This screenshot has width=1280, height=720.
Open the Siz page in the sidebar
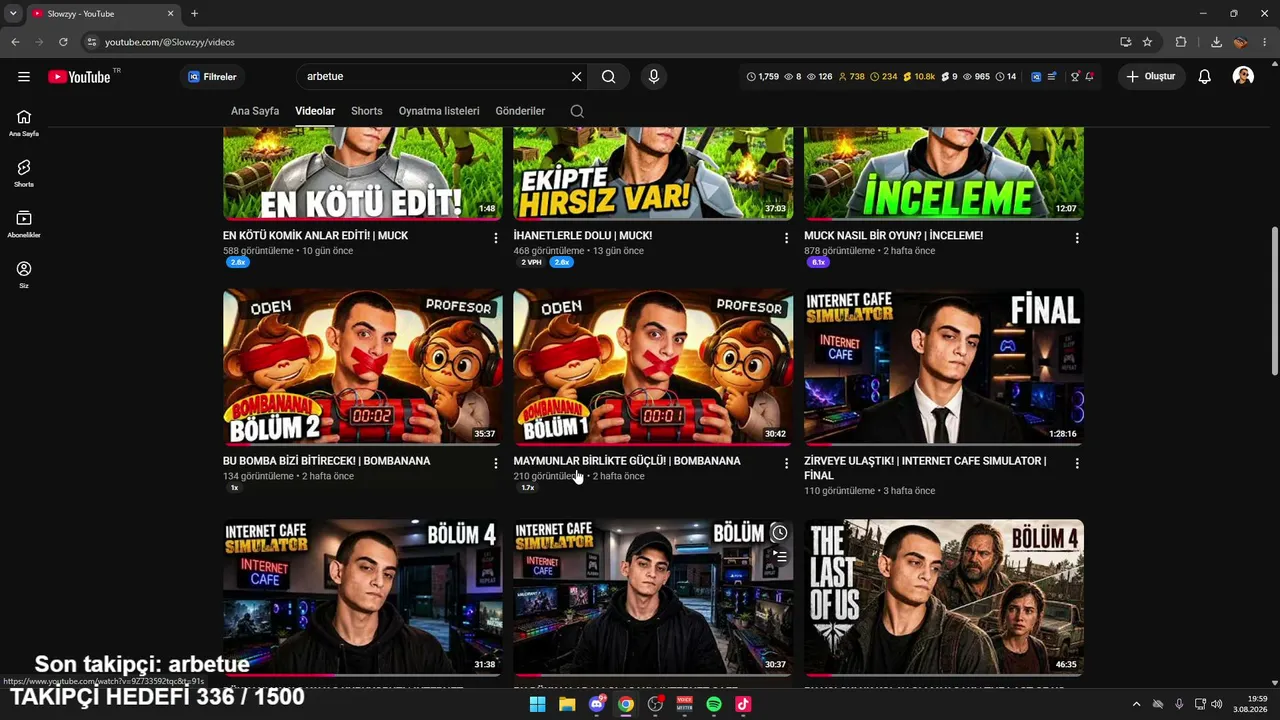coord(24,275)
